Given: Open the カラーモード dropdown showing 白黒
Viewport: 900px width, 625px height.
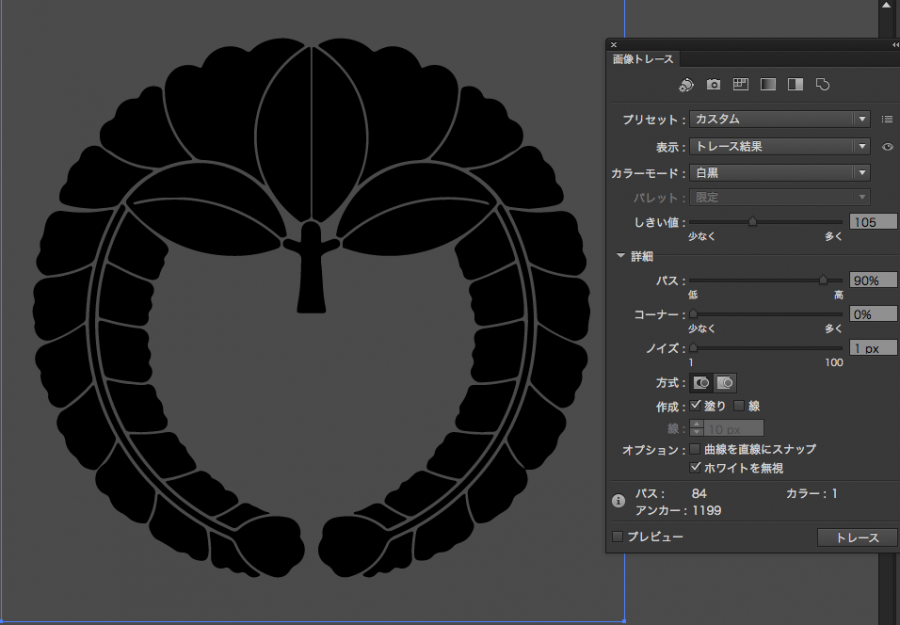Looking at the screenshot, I should tap(780, 173).
